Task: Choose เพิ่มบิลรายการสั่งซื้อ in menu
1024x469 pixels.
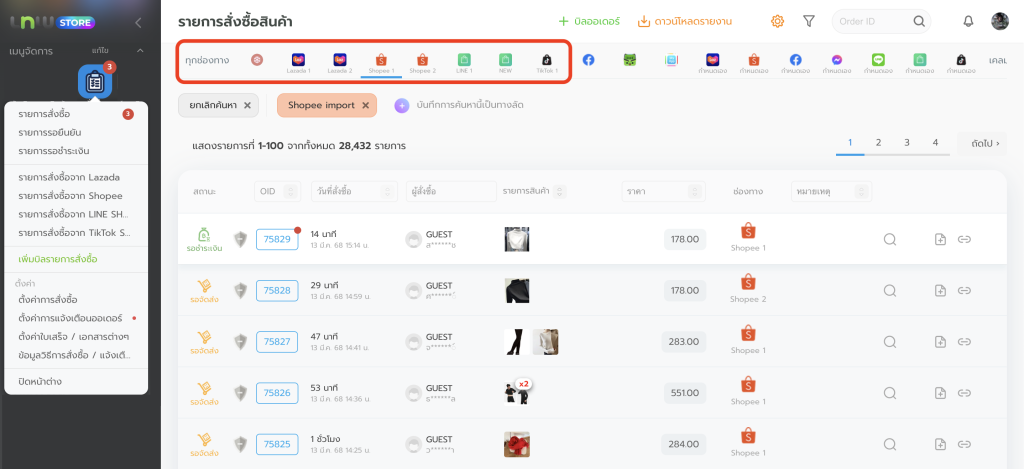Action: (x=58, y=259)
